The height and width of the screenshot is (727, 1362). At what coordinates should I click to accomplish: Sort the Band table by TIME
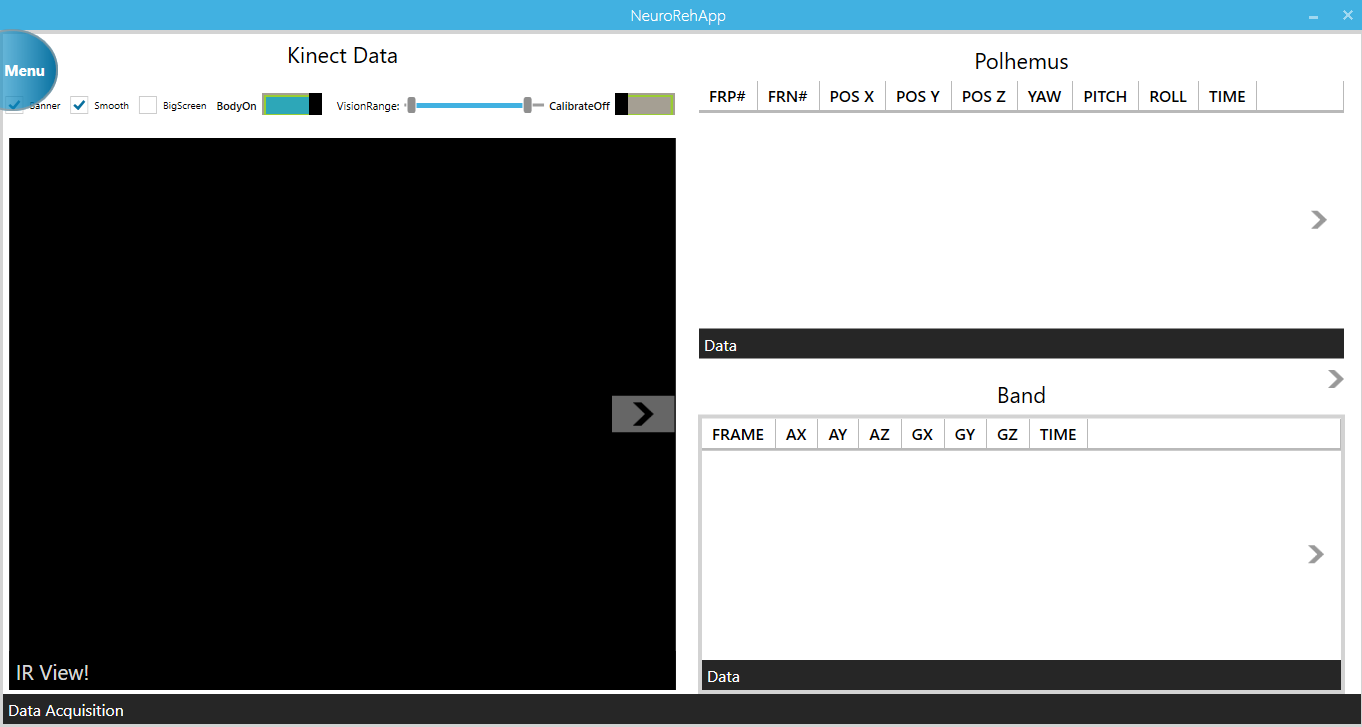1057,433
